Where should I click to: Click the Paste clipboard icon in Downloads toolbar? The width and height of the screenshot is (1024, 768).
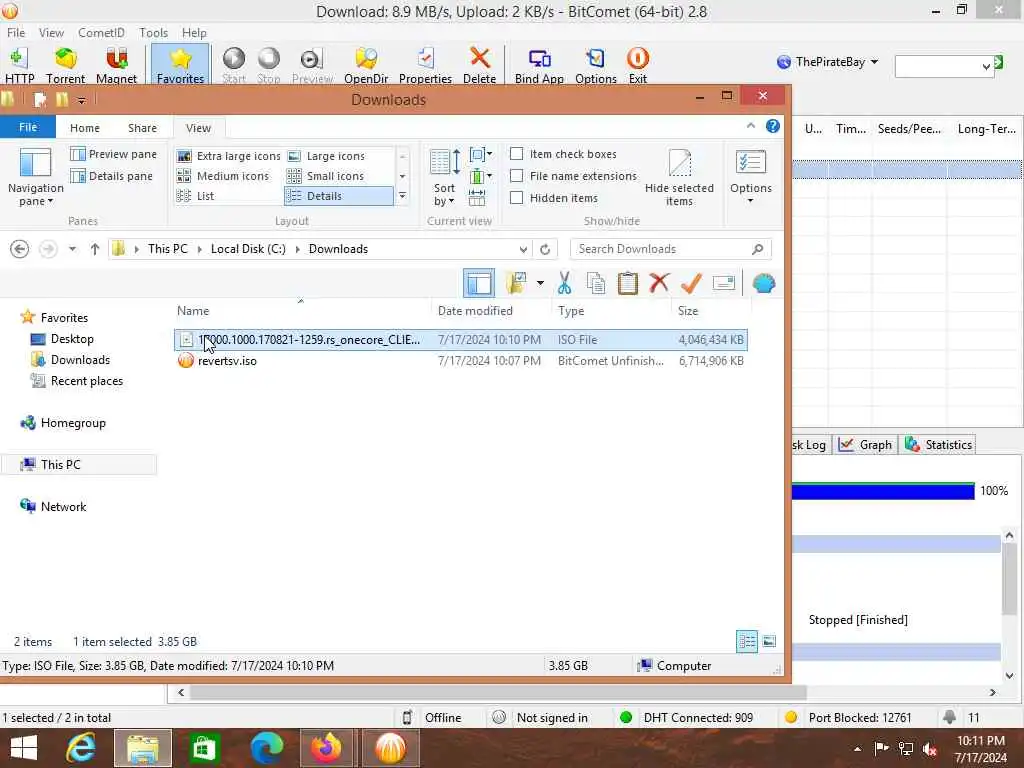pyautogui.click(x=628, y=283)
